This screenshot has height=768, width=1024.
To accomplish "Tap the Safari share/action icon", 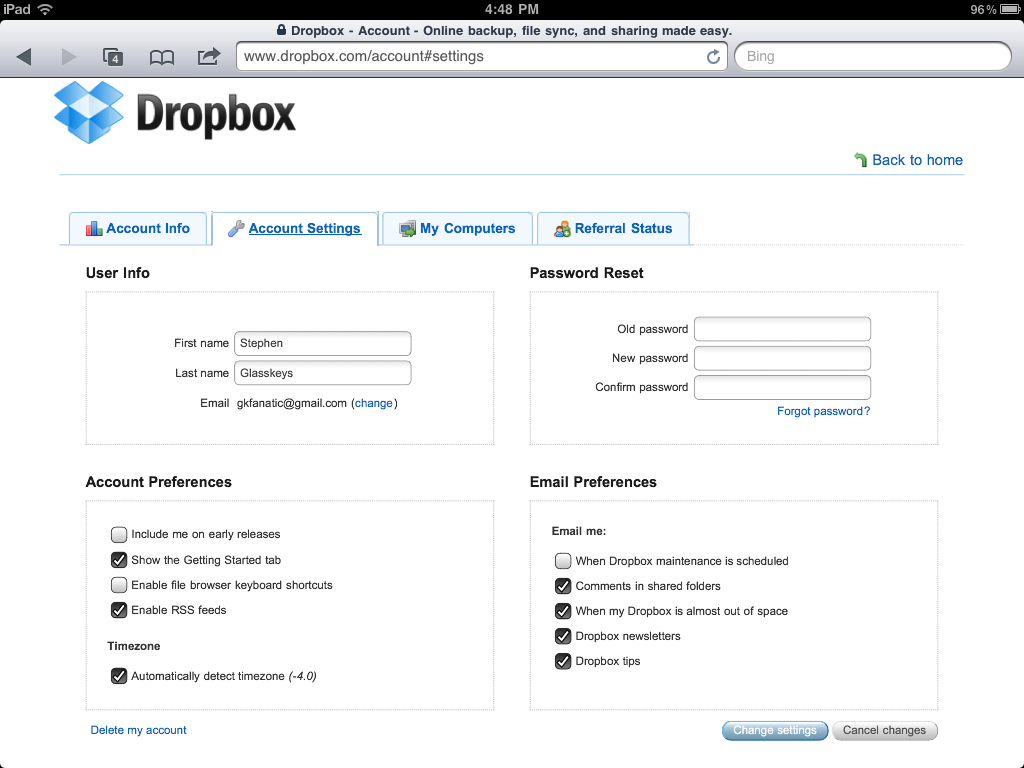I will (x=208, y=57).
